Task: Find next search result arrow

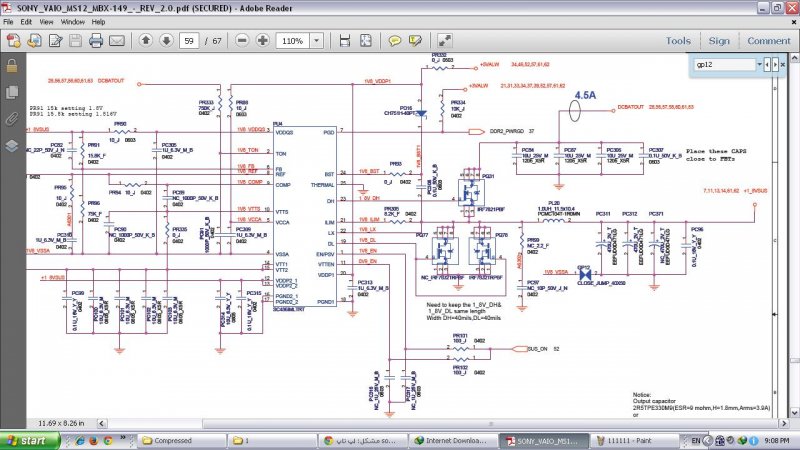Action: click(x=775, y=65)
